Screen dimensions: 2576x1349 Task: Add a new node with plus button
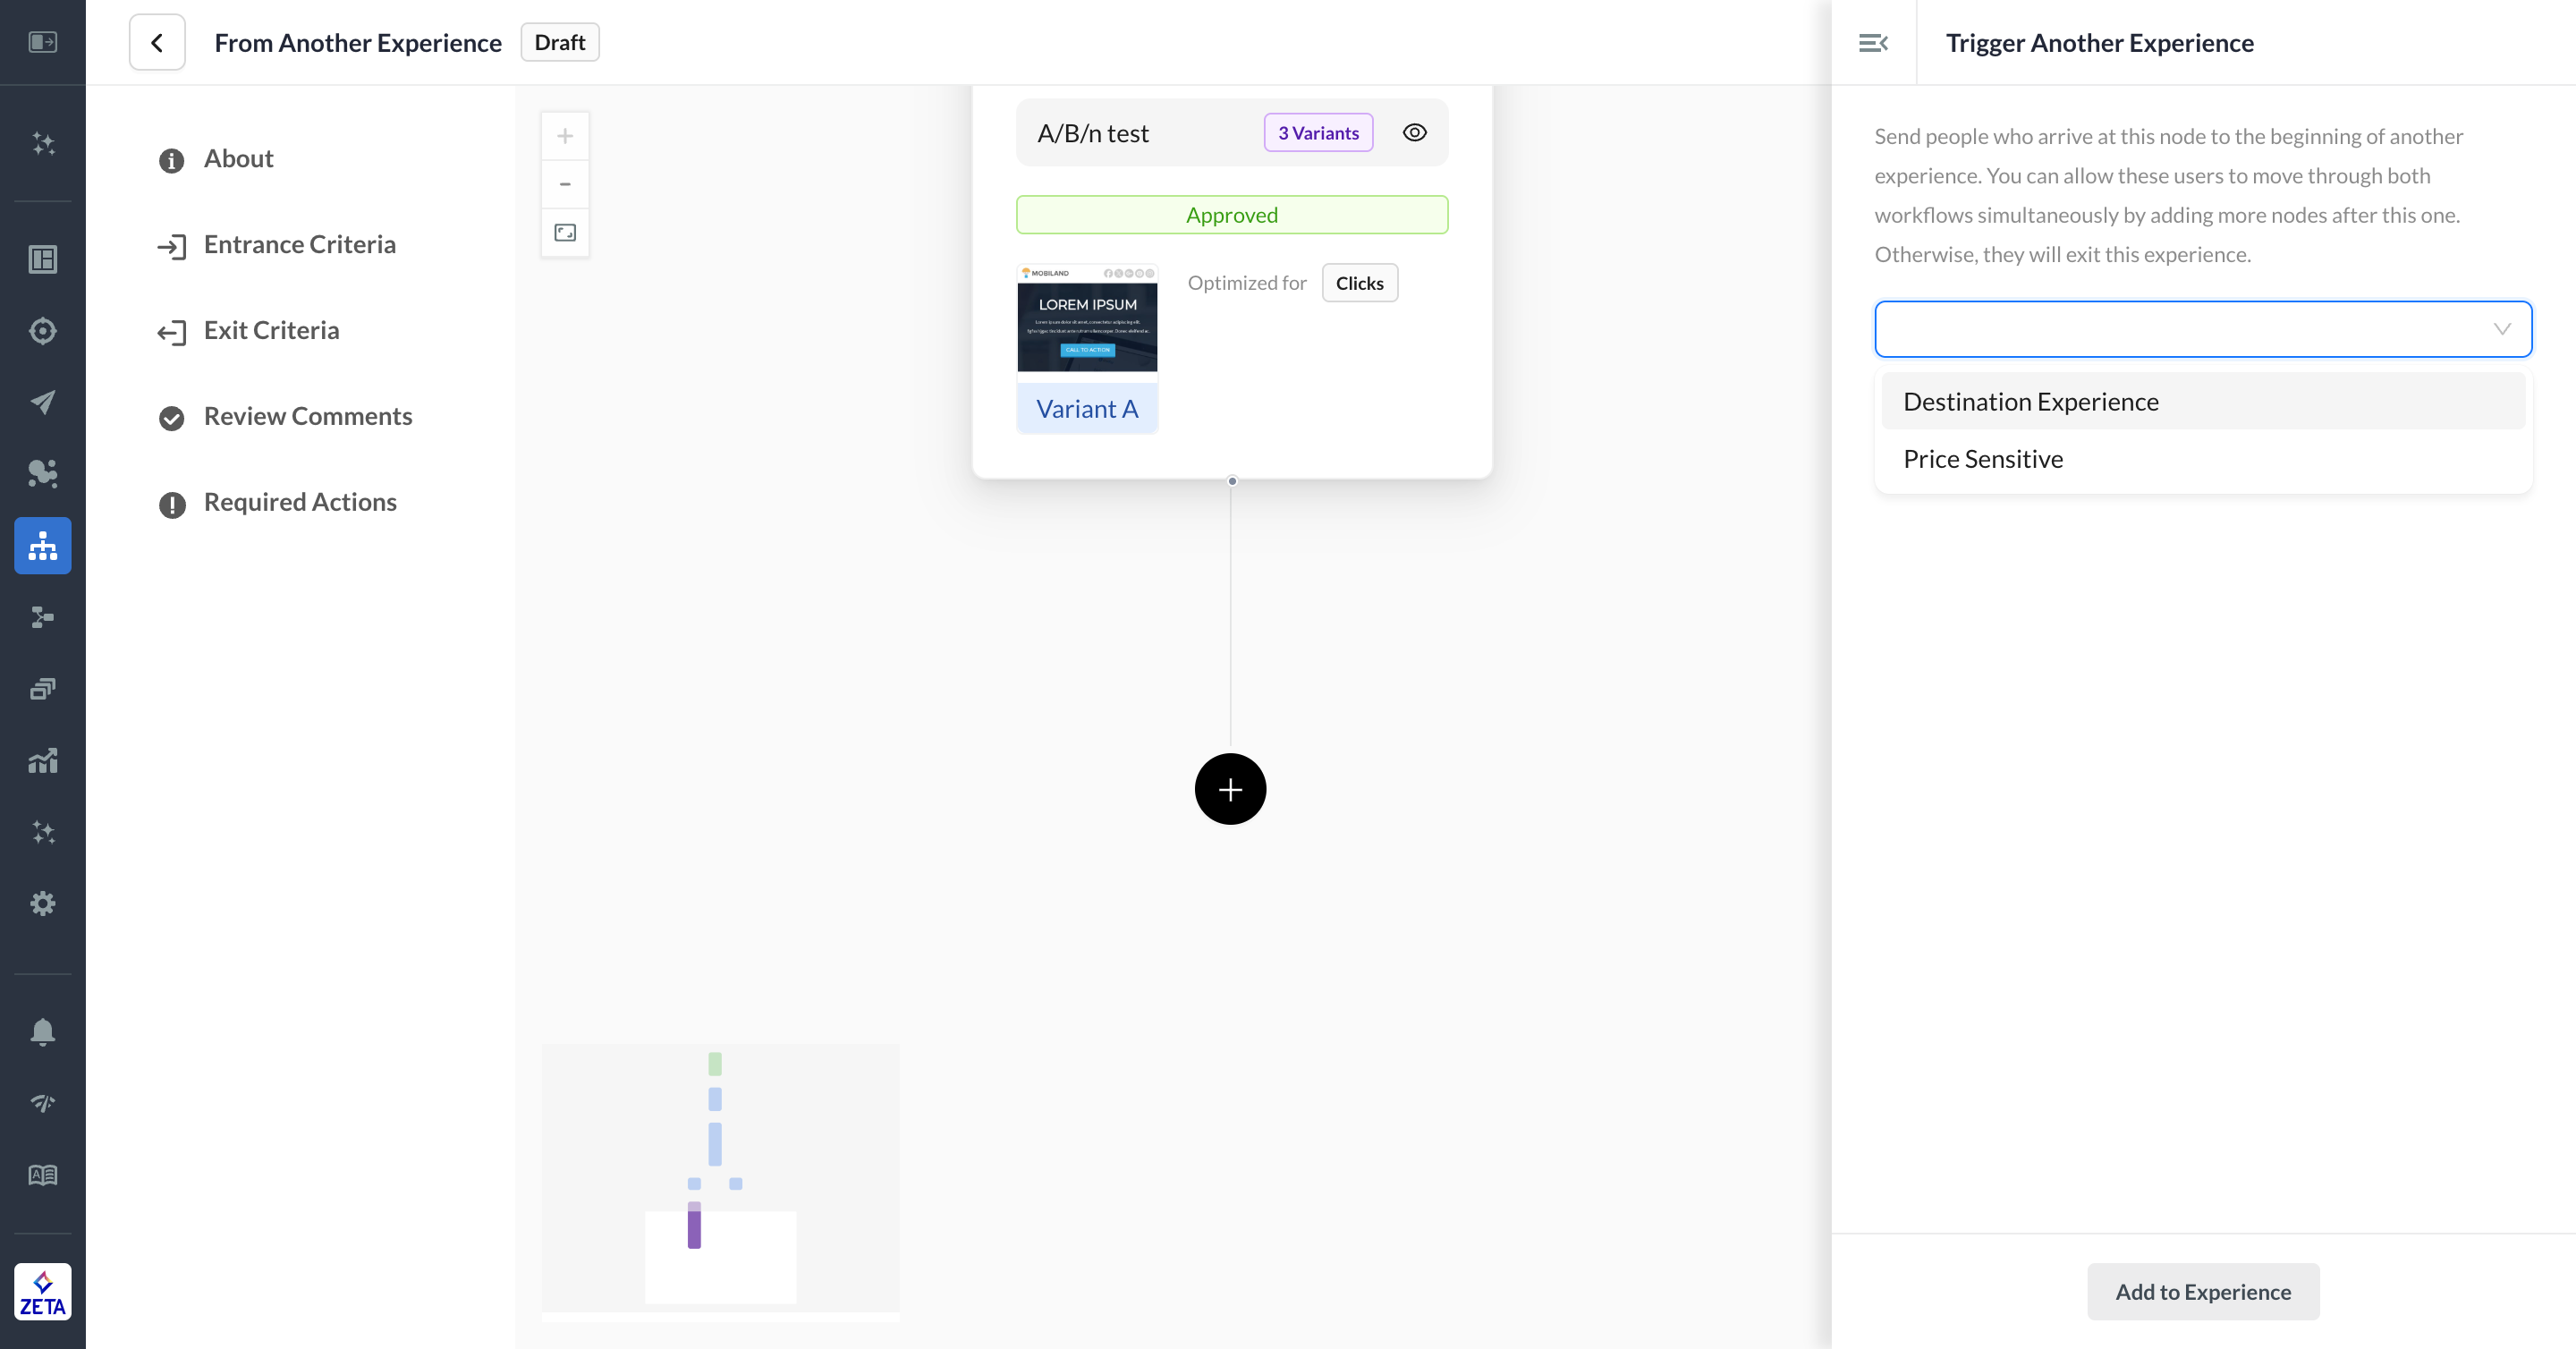(x=1230, y=789)
